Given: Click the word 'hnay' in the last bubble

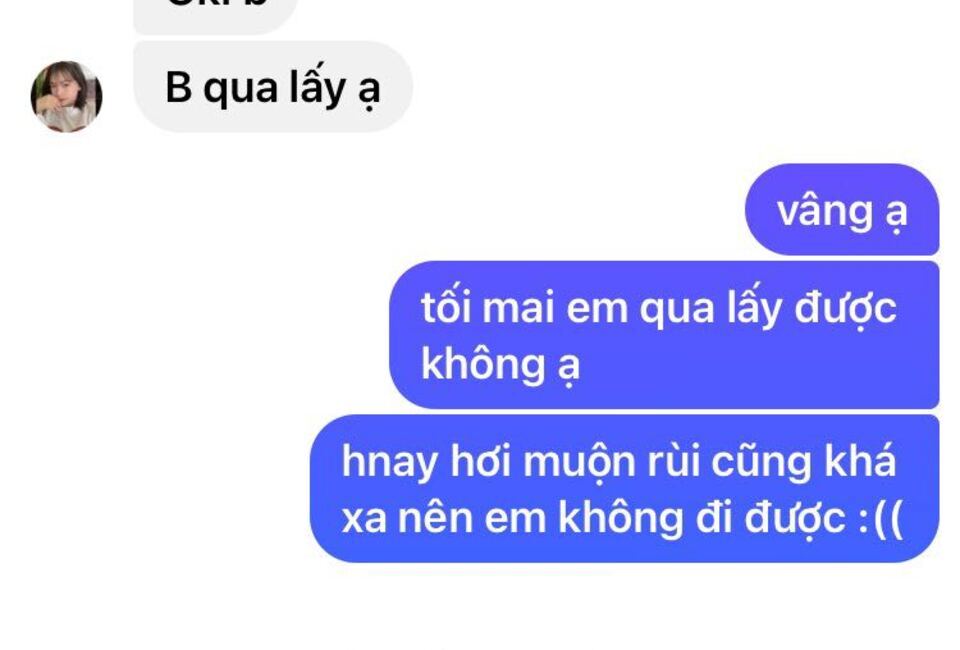Looking at the screenshot, I should pyautogui.click(x=389, y=463).
